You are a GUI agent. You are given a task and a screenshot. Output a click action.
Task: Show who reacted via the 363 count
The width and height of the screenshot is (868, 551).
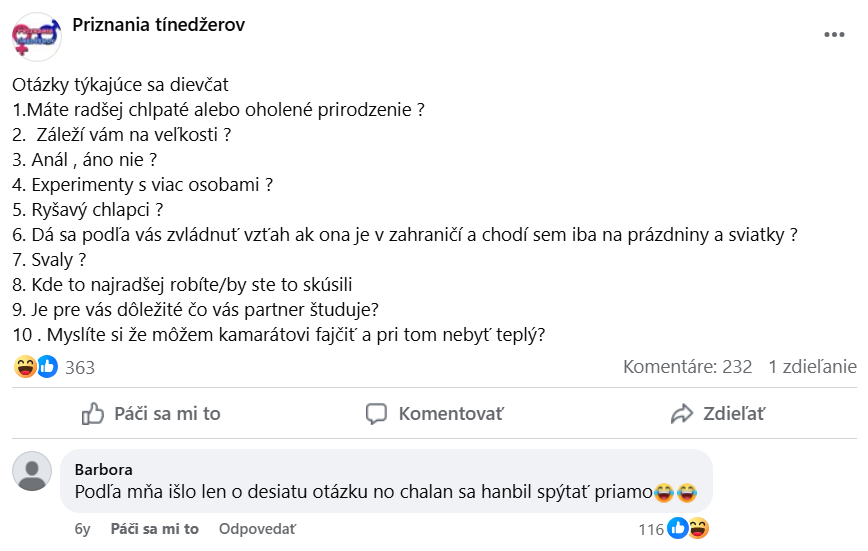[x=80, y=368]
